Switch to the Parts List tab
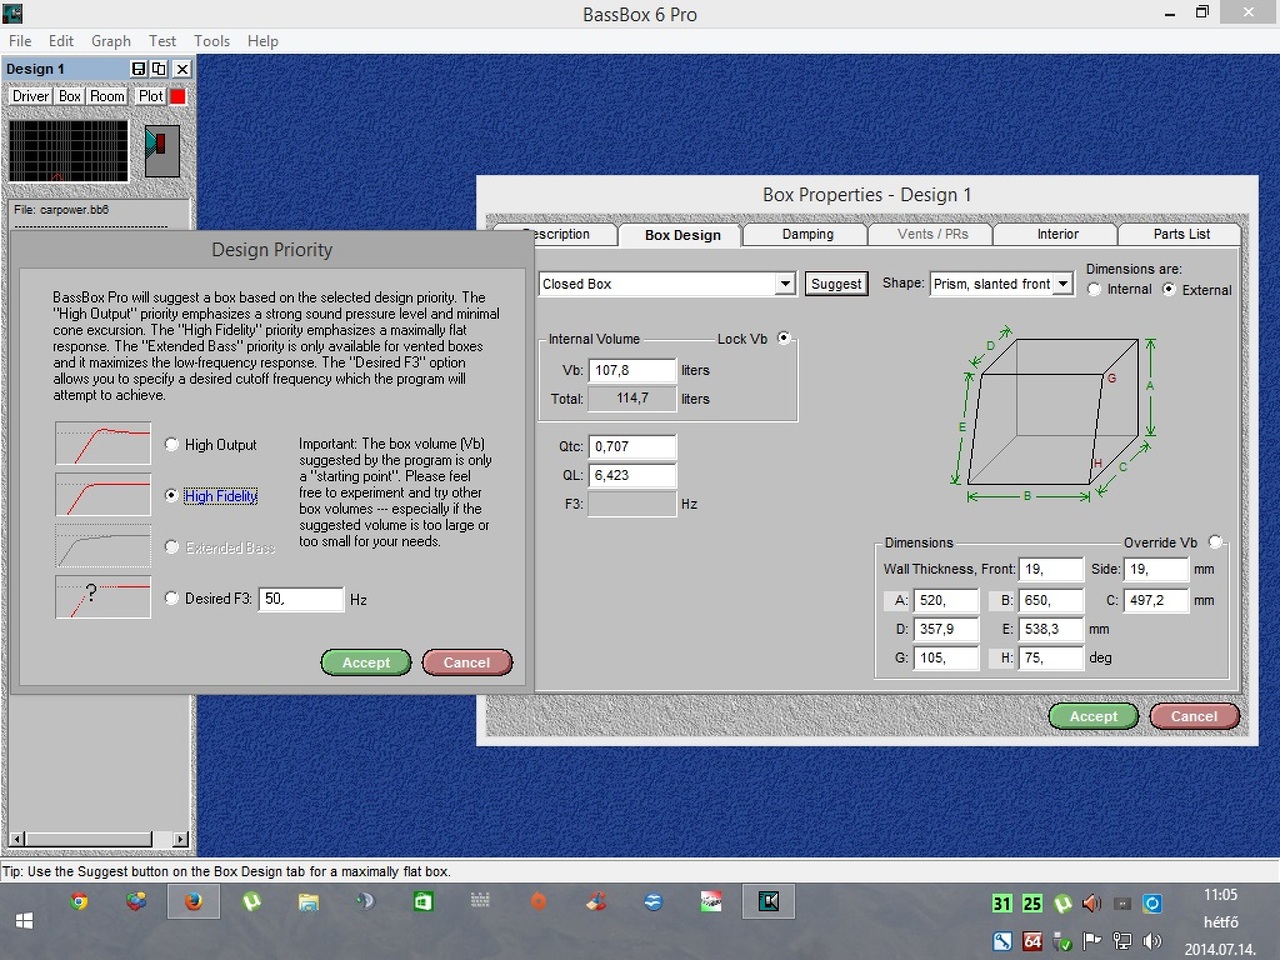 point(1181,234)
